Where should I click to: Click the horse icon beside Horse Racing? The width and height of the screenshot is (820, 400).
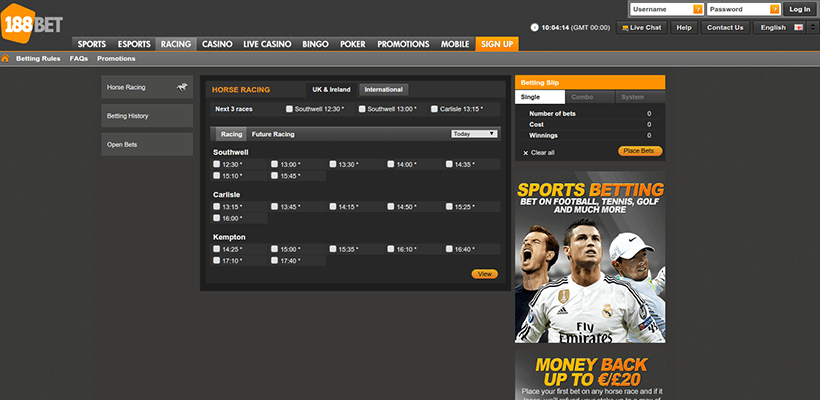point(182,87)
